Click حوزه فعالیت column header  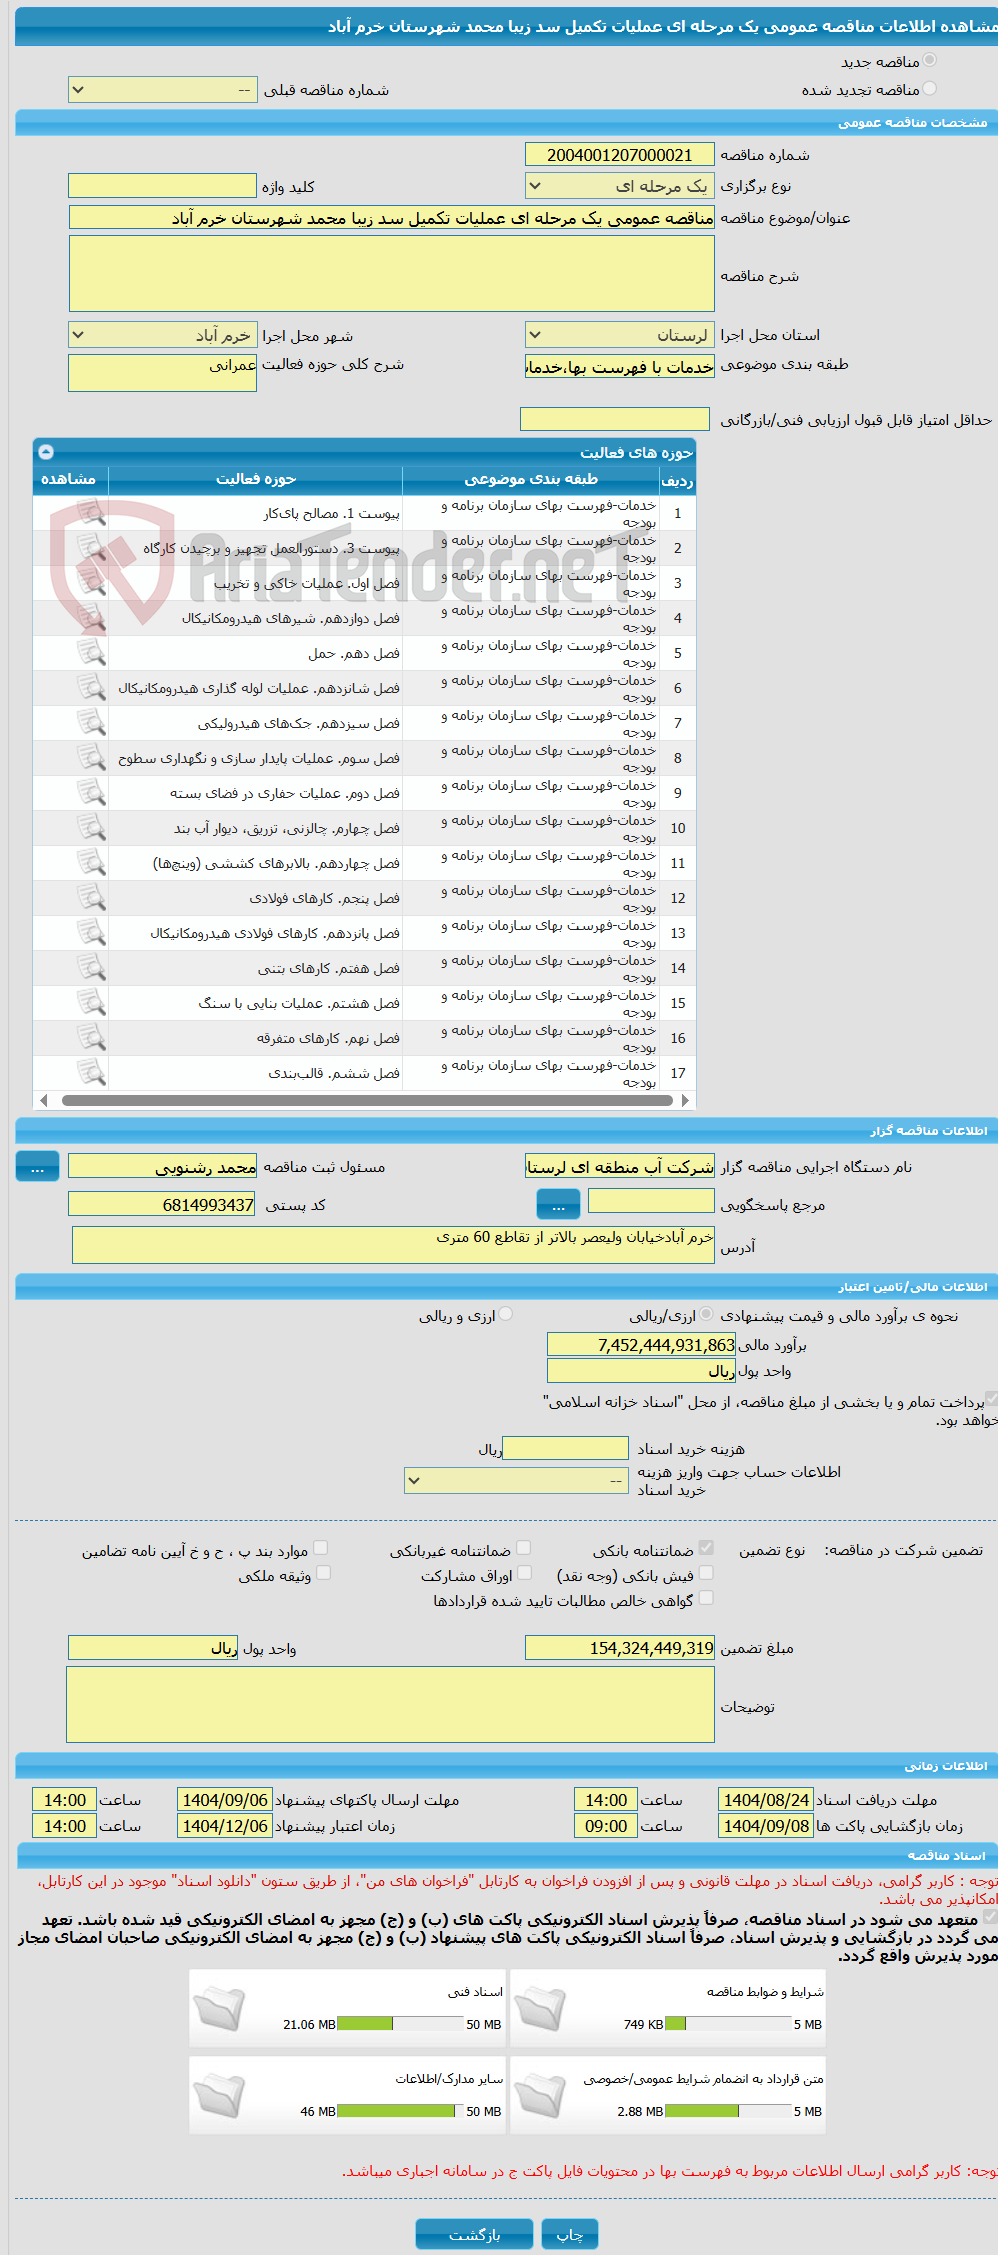[256, 479]
